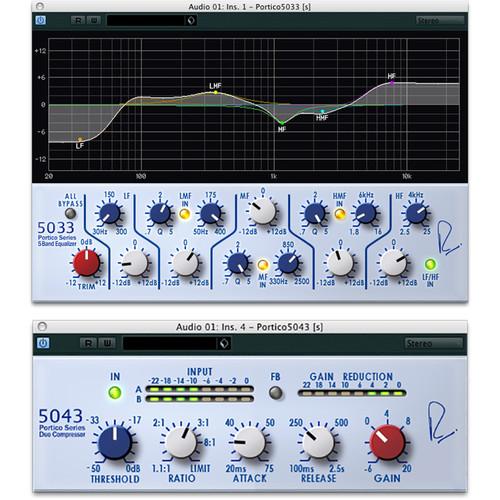Click the HF frequency knob (2.5–25)
The width and height of the screenshot is (500, 500).
point(416,213)
